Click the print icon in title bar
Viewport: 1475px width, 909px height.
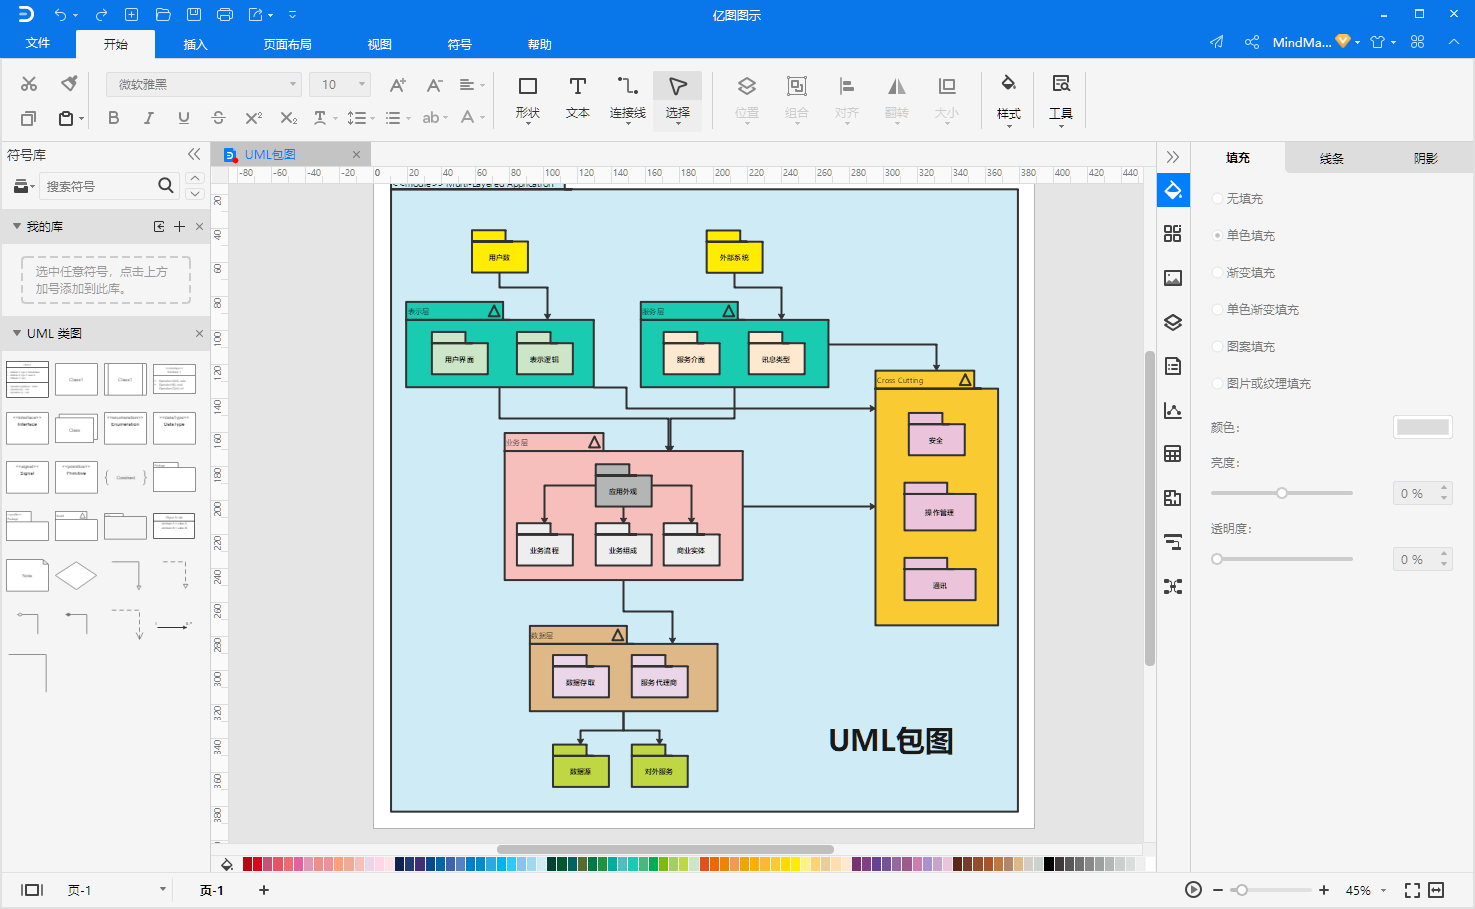(225, 14)
